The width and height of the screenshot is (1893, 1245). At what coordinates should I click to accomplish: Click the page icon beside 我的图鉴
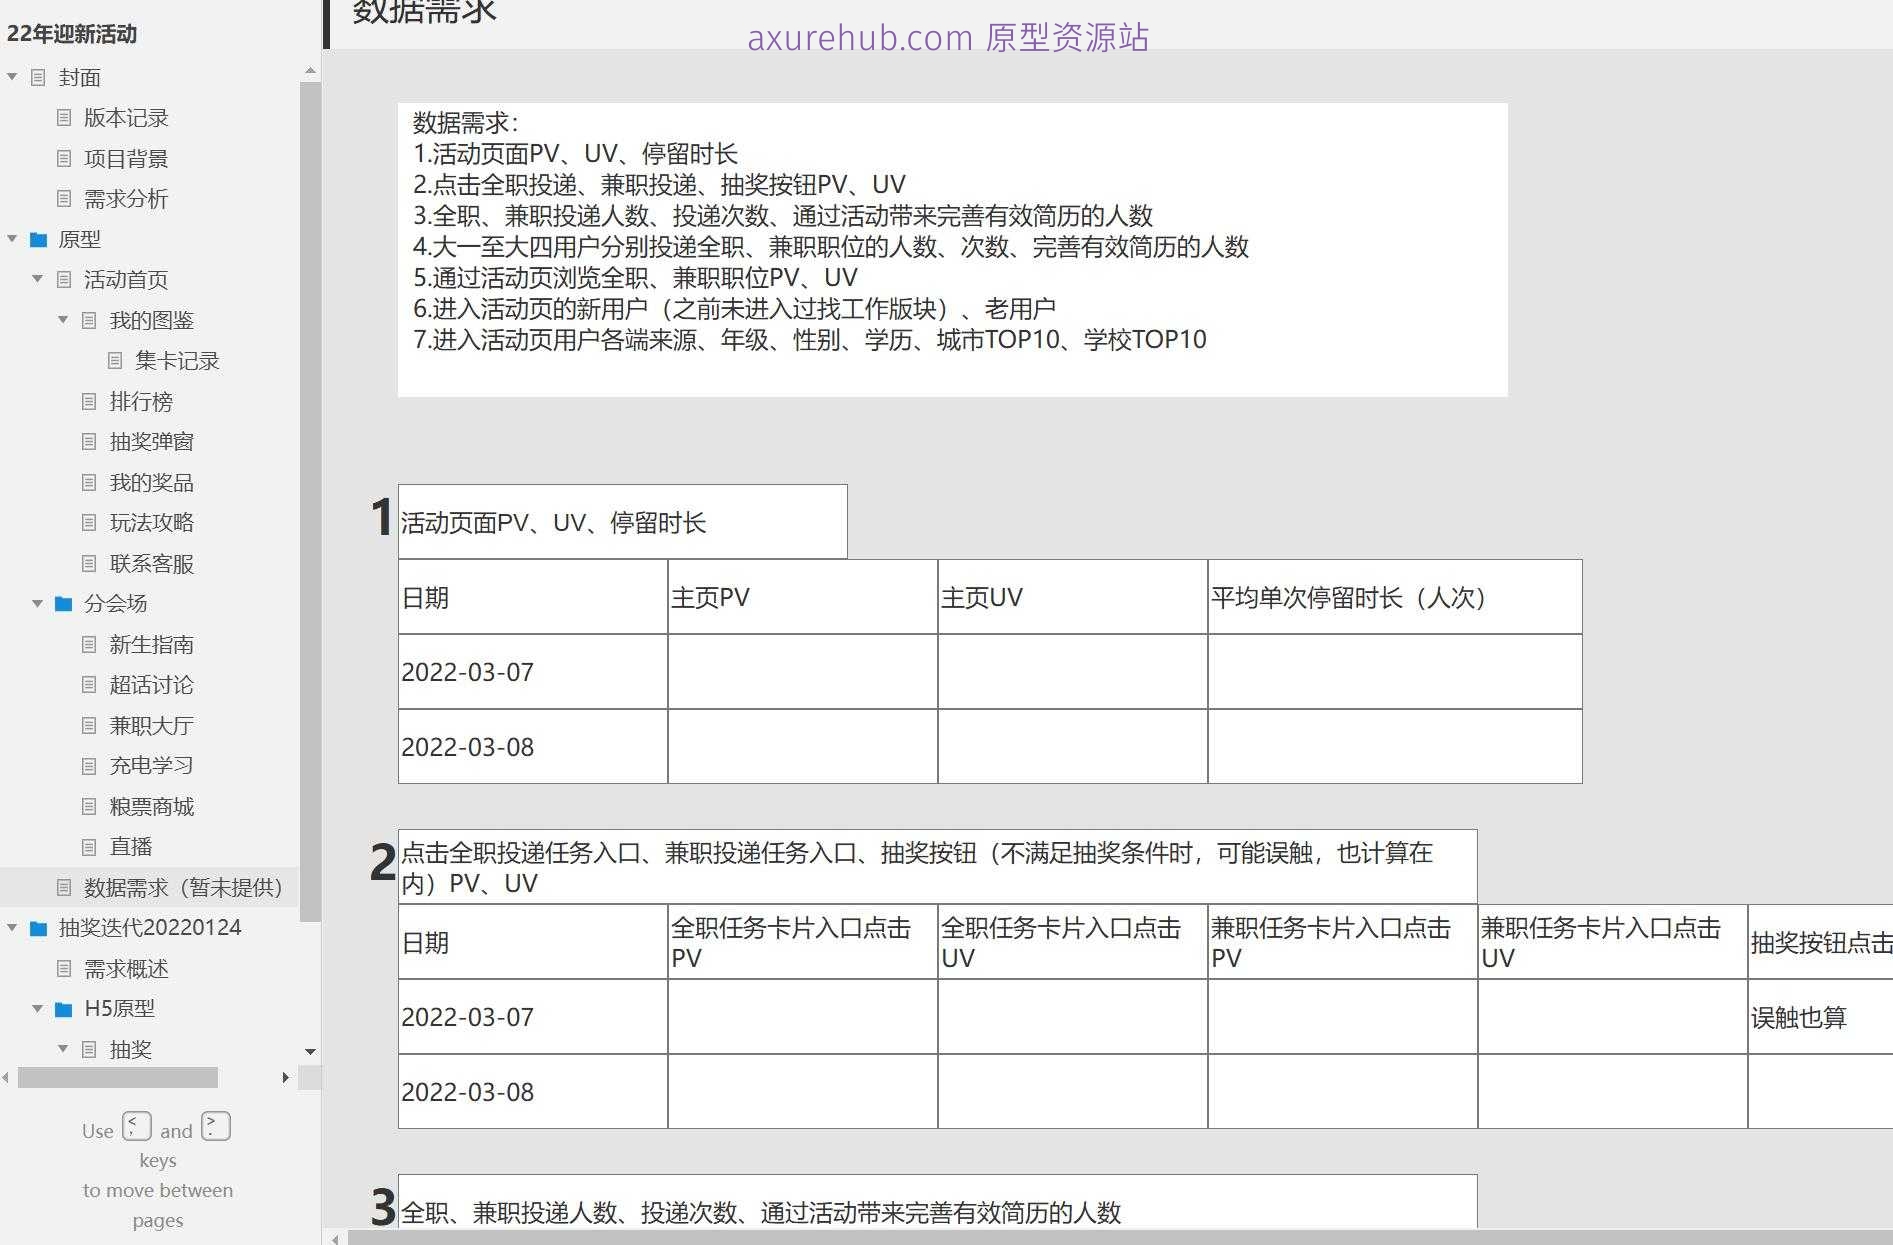pos(89,320)
